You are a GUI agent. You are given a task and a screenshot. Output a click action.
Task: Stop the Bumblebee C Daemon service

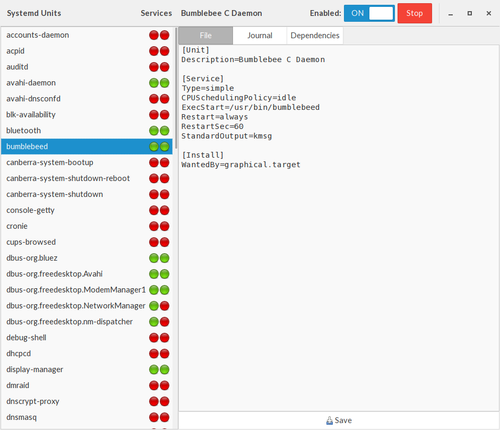pyautogui.click(x=415, y=13)
